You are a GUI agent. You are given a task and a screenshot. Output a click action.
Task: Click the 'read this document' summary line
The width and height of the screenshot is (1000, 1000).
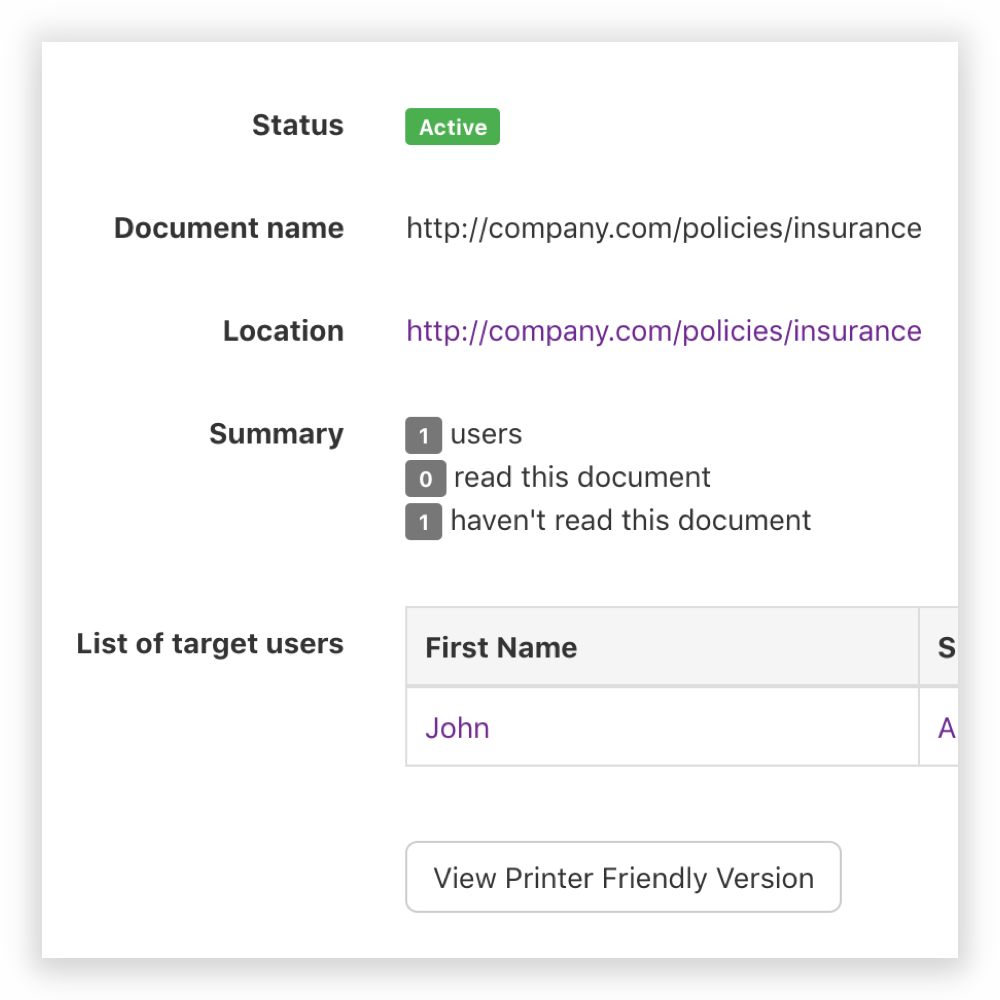pos(582,477)
